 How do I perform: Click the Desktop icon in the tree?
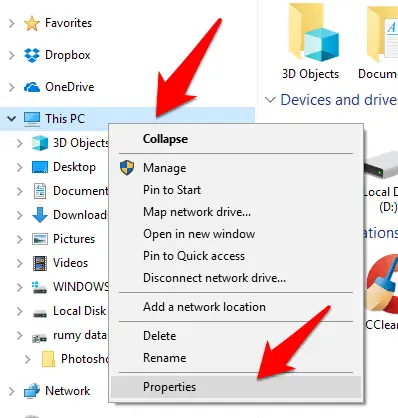coord(40,167)
